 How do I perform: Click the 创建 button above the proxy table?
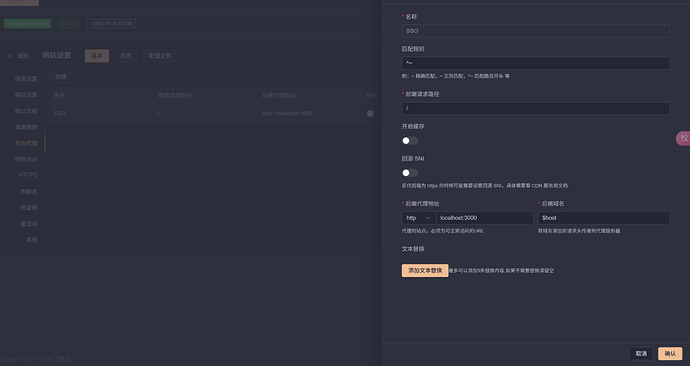pyautogui.click(x=61, y=77)
